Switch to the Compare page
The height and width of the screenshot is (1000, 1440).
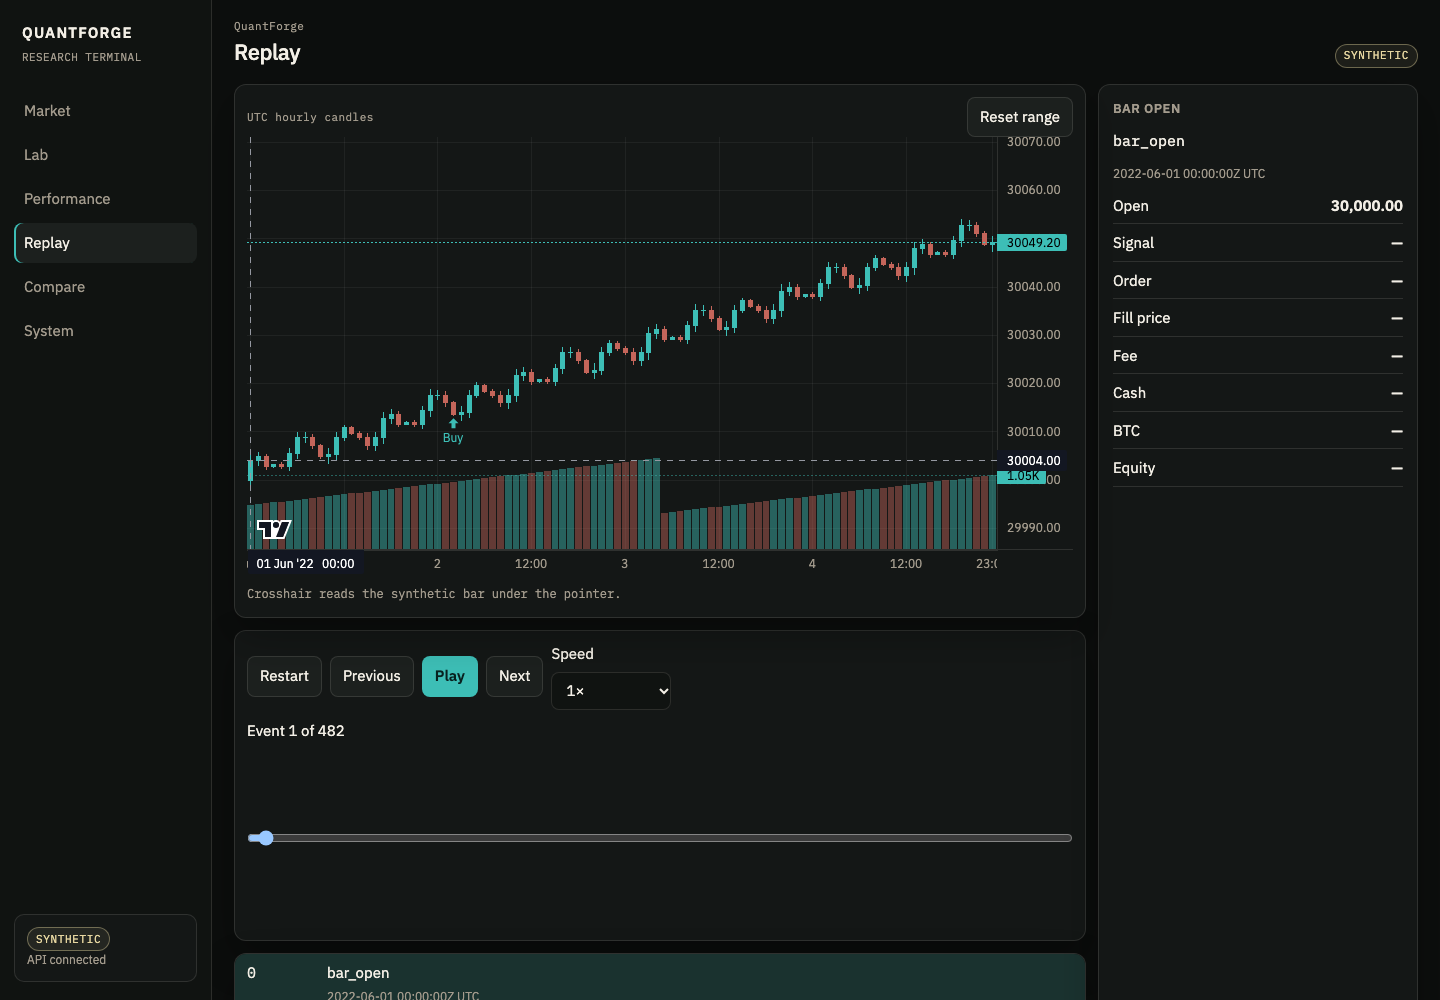coord(105,287)
